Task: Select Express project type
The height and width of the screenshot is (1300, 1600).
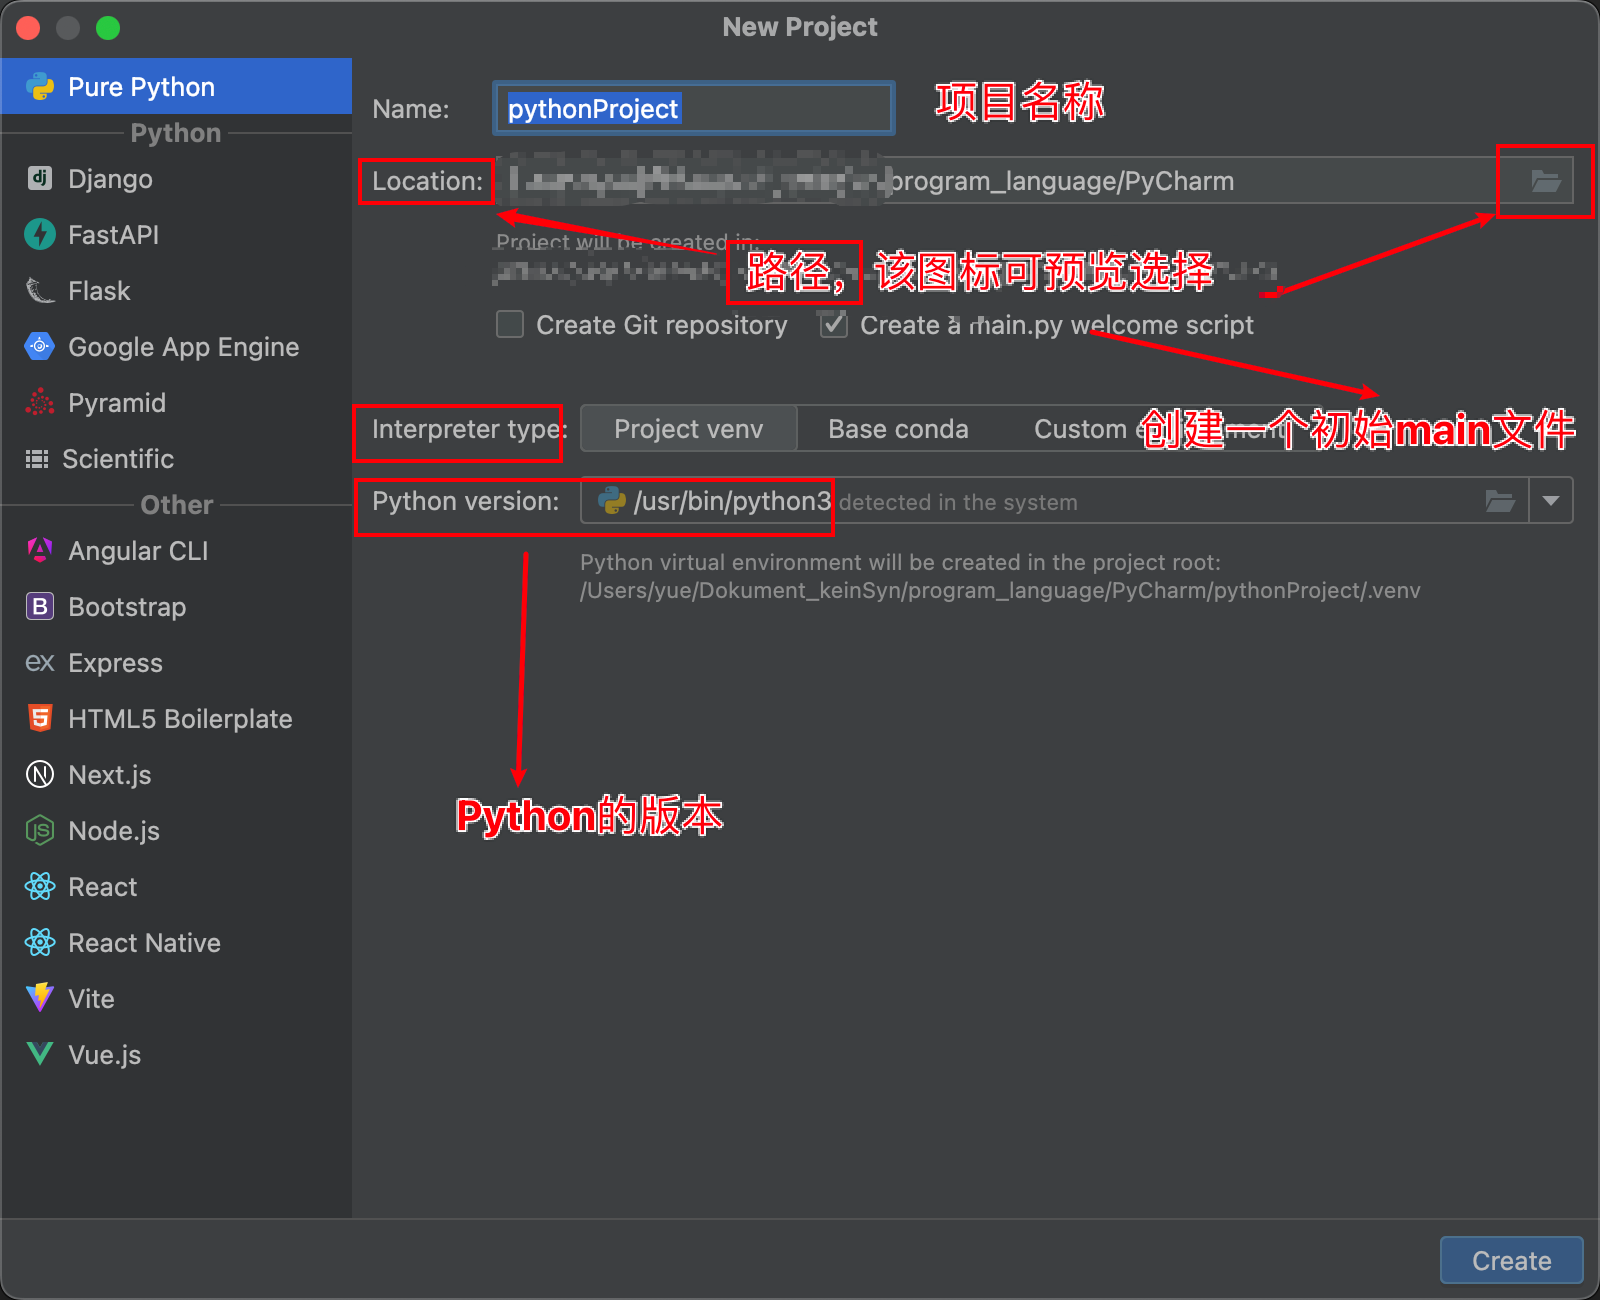Action: pos(176,662)
